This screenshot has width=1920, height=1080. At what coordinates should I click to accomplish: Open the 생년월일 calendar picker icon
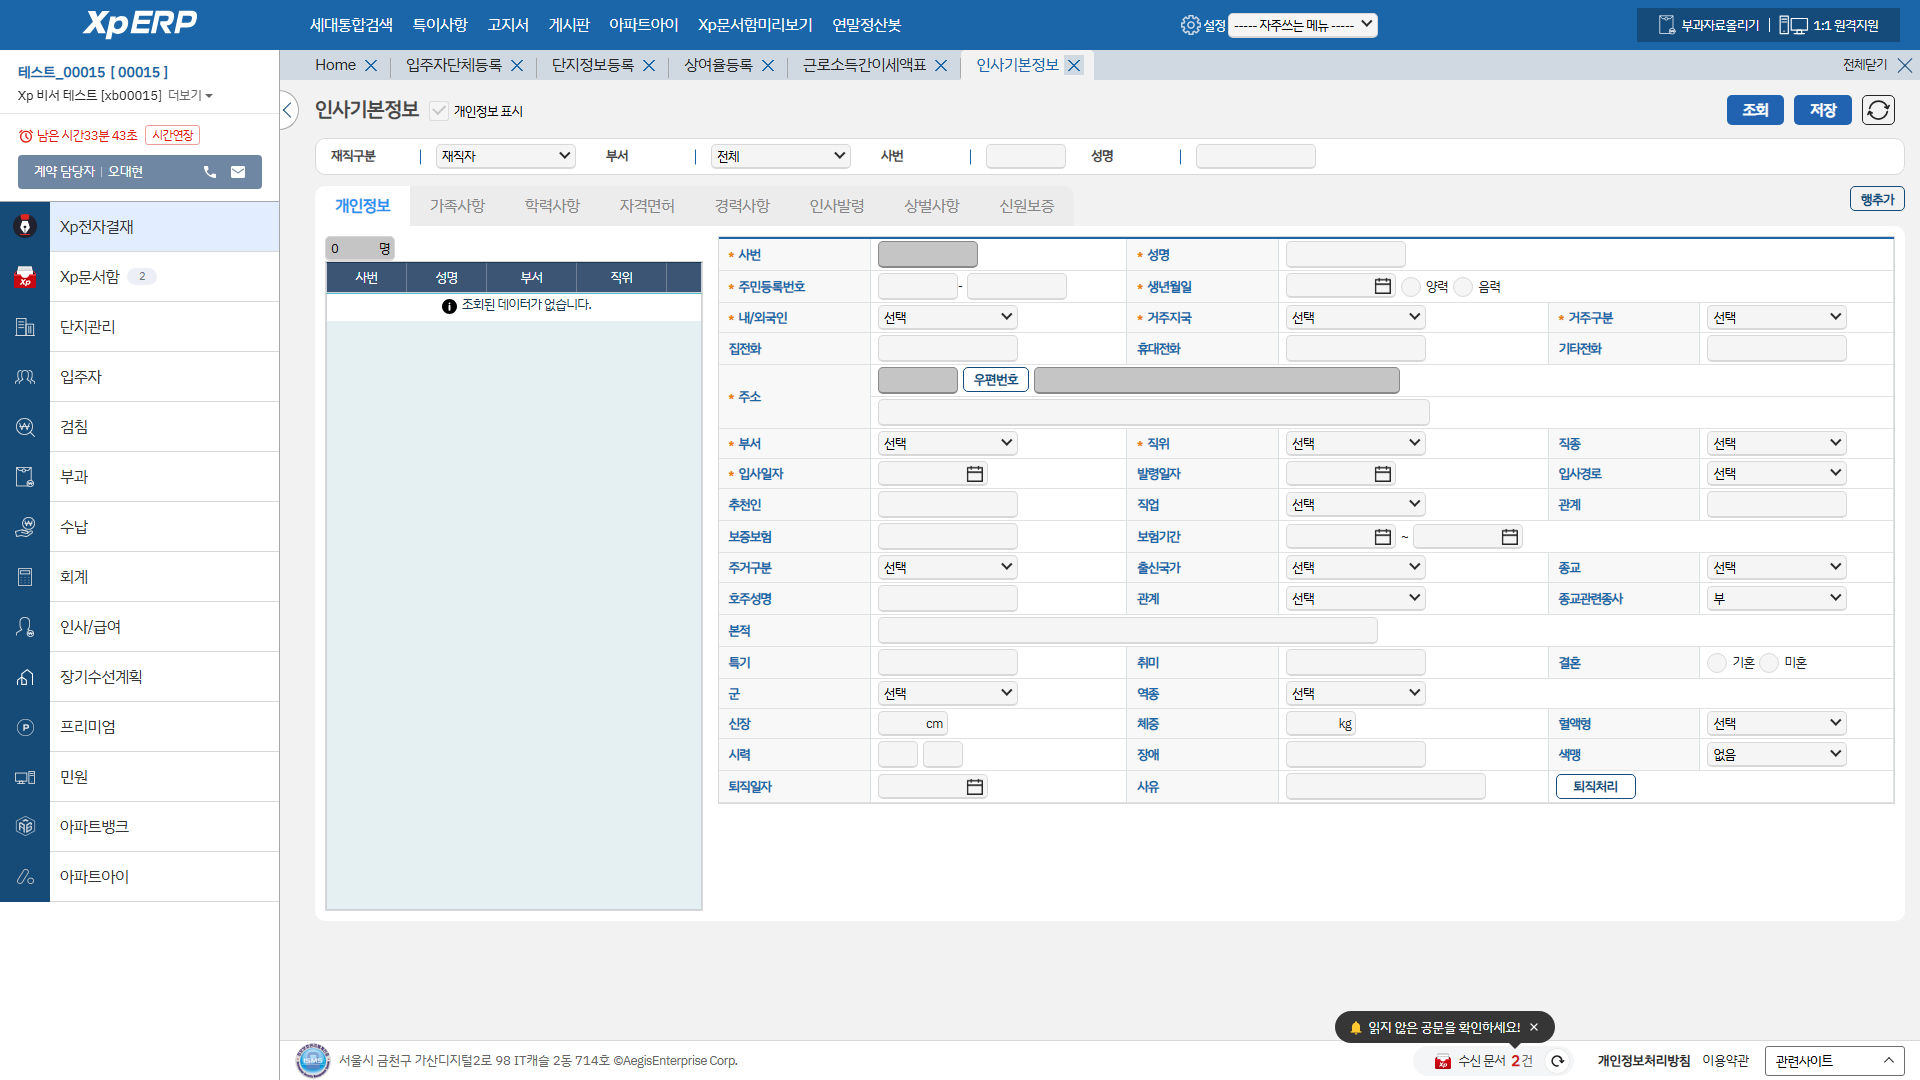pos(1383,287)
